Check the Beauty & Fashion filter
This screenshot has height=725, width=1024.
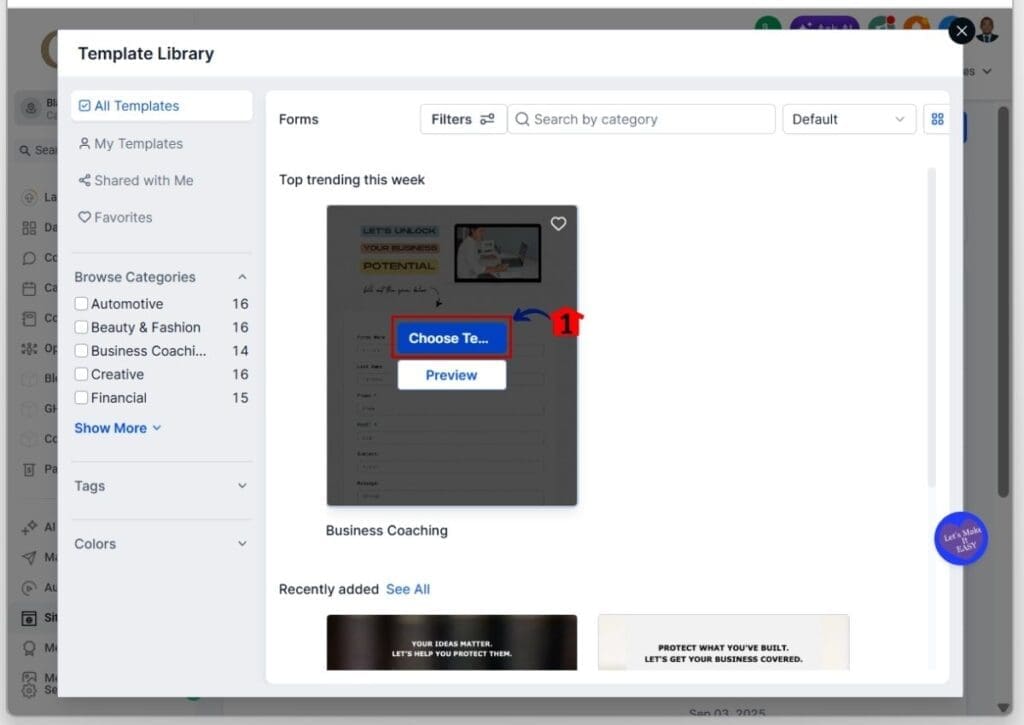coord(81,327)
